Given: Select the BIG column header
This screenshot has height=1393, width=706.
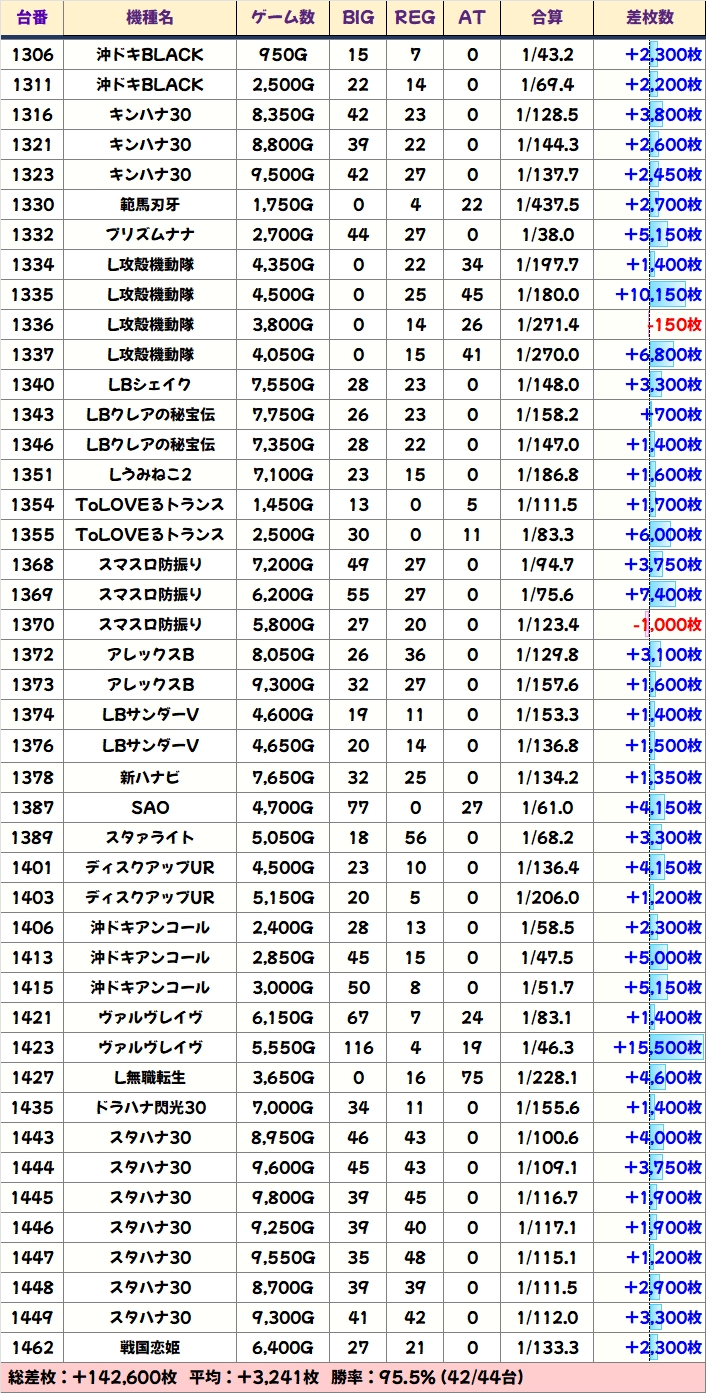Looking at the screenshot, I should pyautogui.click(x=358, y=18).
